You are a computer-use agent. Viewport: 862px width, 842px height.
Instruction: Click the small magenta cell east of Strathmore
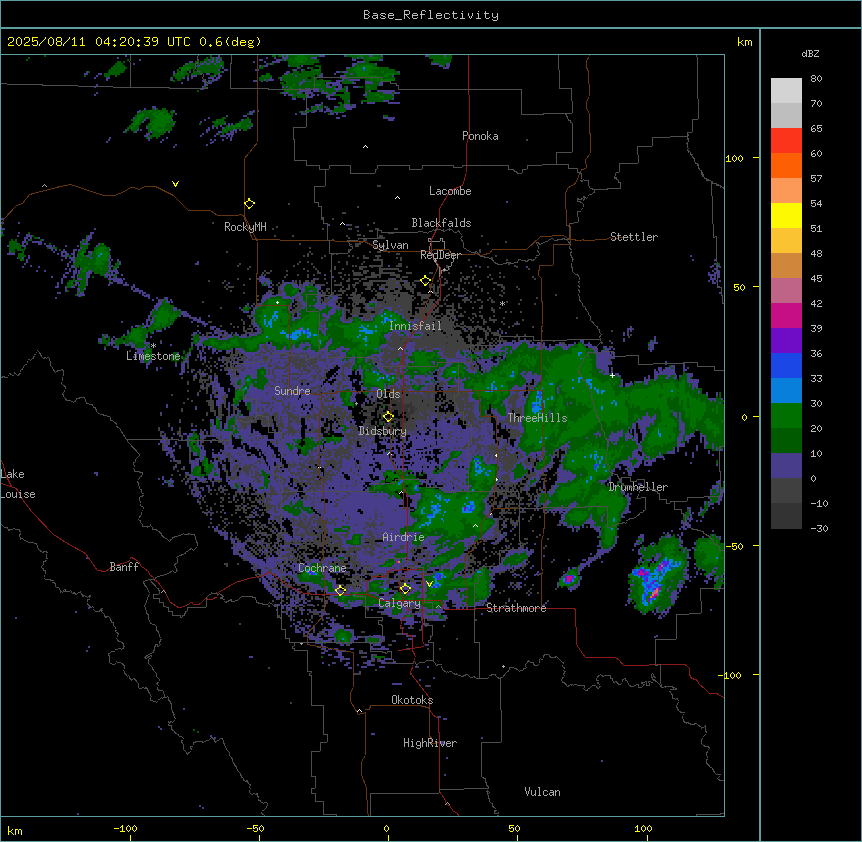(569, 579)
